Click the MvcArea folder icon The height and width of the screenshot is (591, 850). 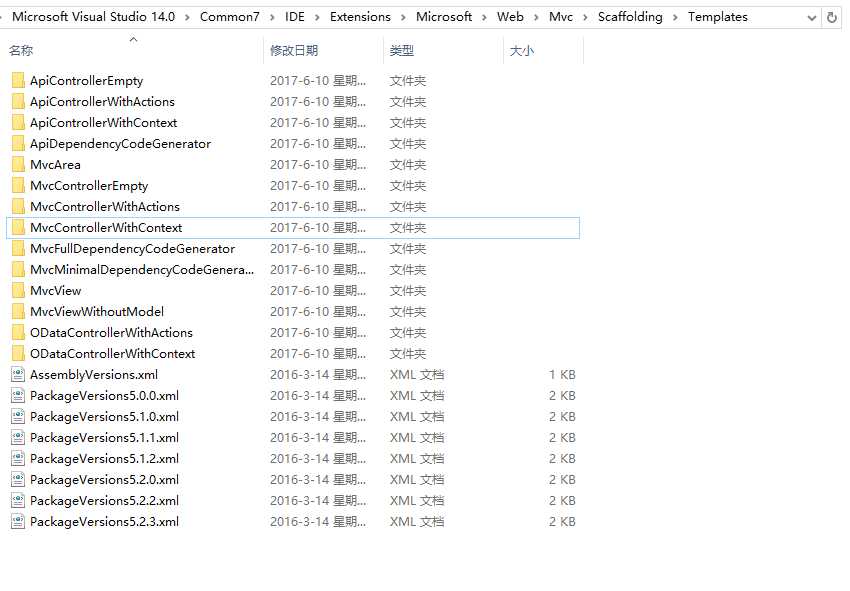tap(18, 165)
